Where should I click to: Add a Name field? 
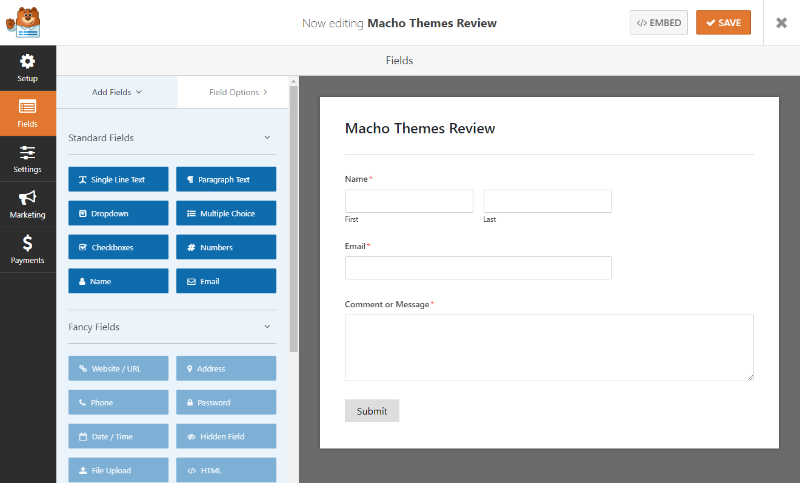click(x=118, y=281)
